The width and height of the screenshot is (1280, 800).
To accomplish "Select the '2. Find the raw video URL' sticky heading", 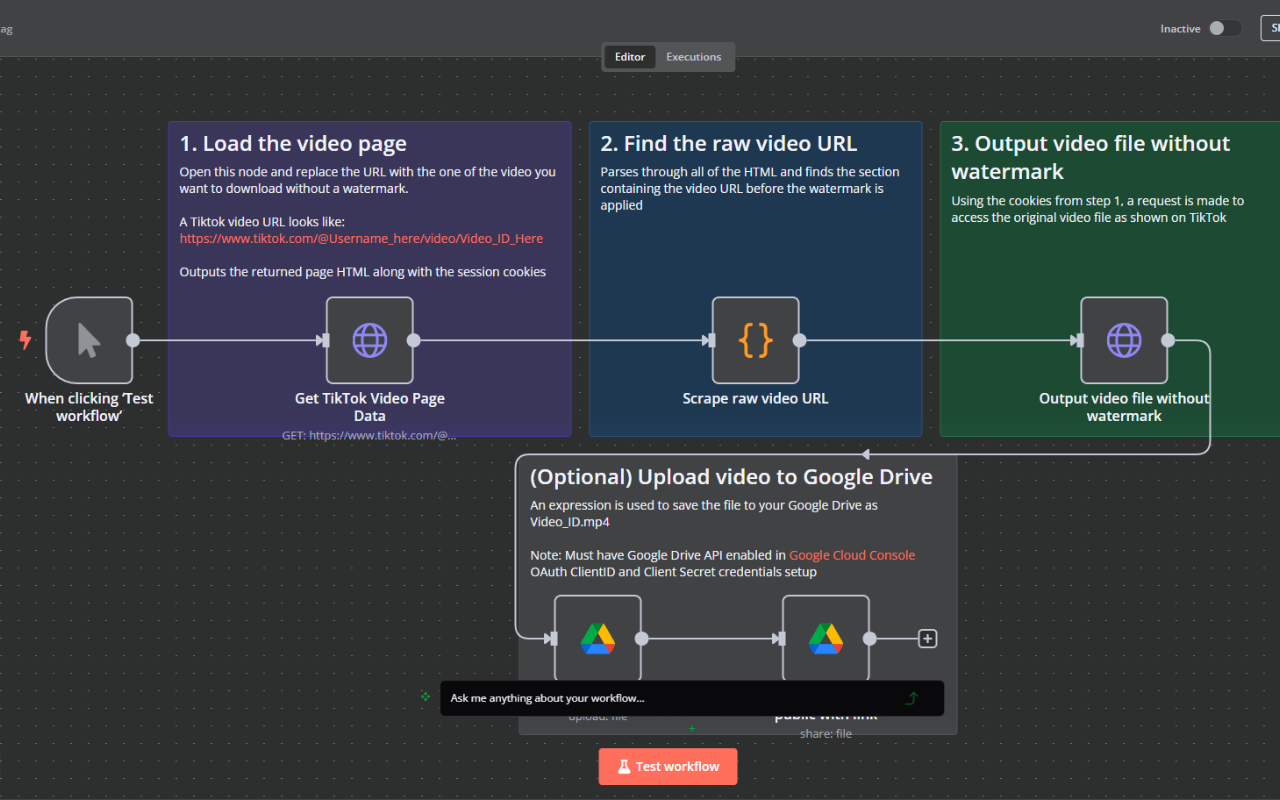I will 728,144.
